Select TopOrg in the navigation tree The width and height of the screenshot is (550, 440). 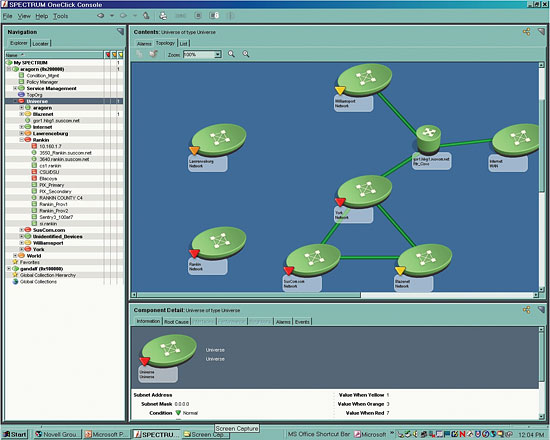34,95
